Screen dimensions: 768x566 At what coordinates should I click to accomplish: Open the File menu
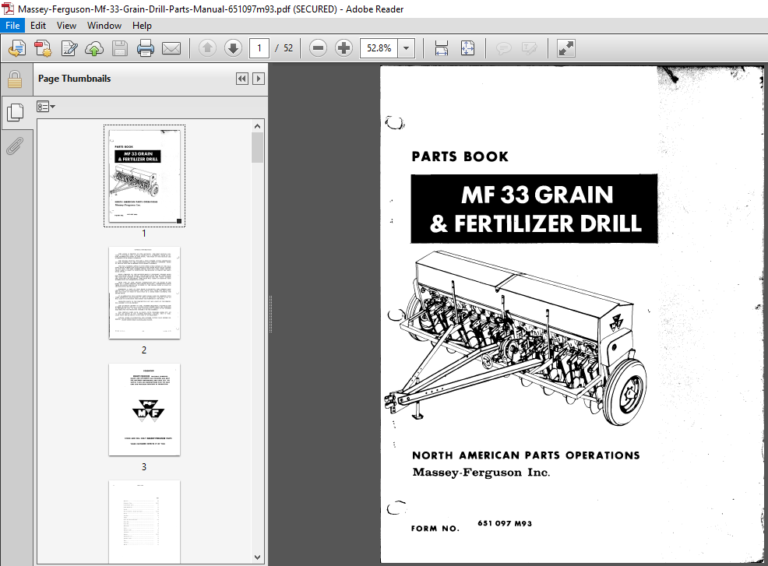12,25
